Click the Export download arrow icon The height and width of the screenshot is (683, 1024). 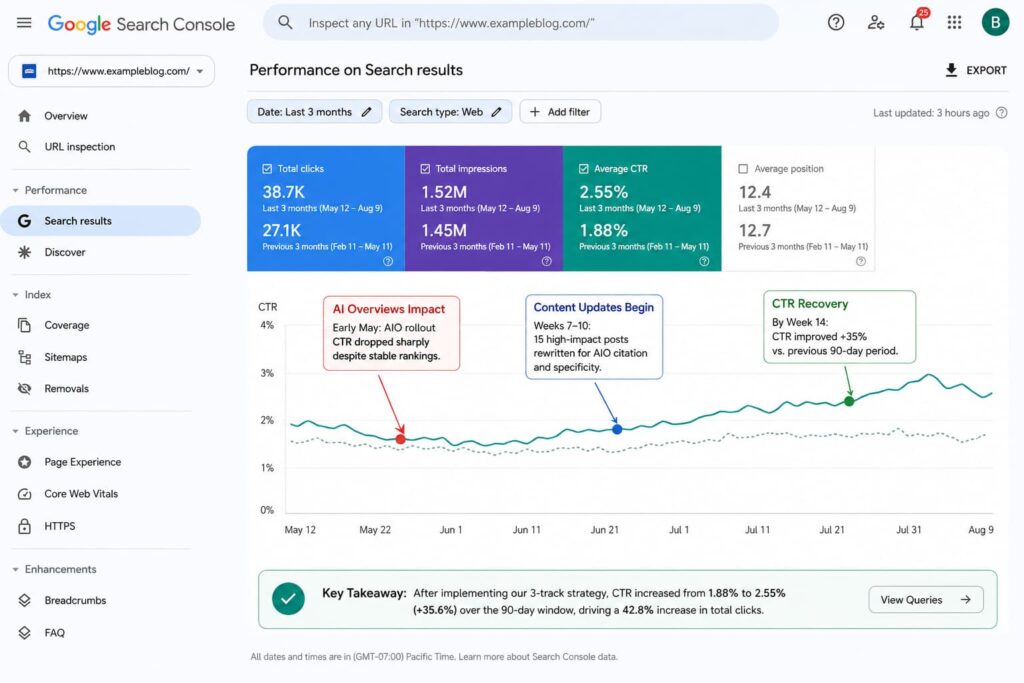tap(952, 70)
